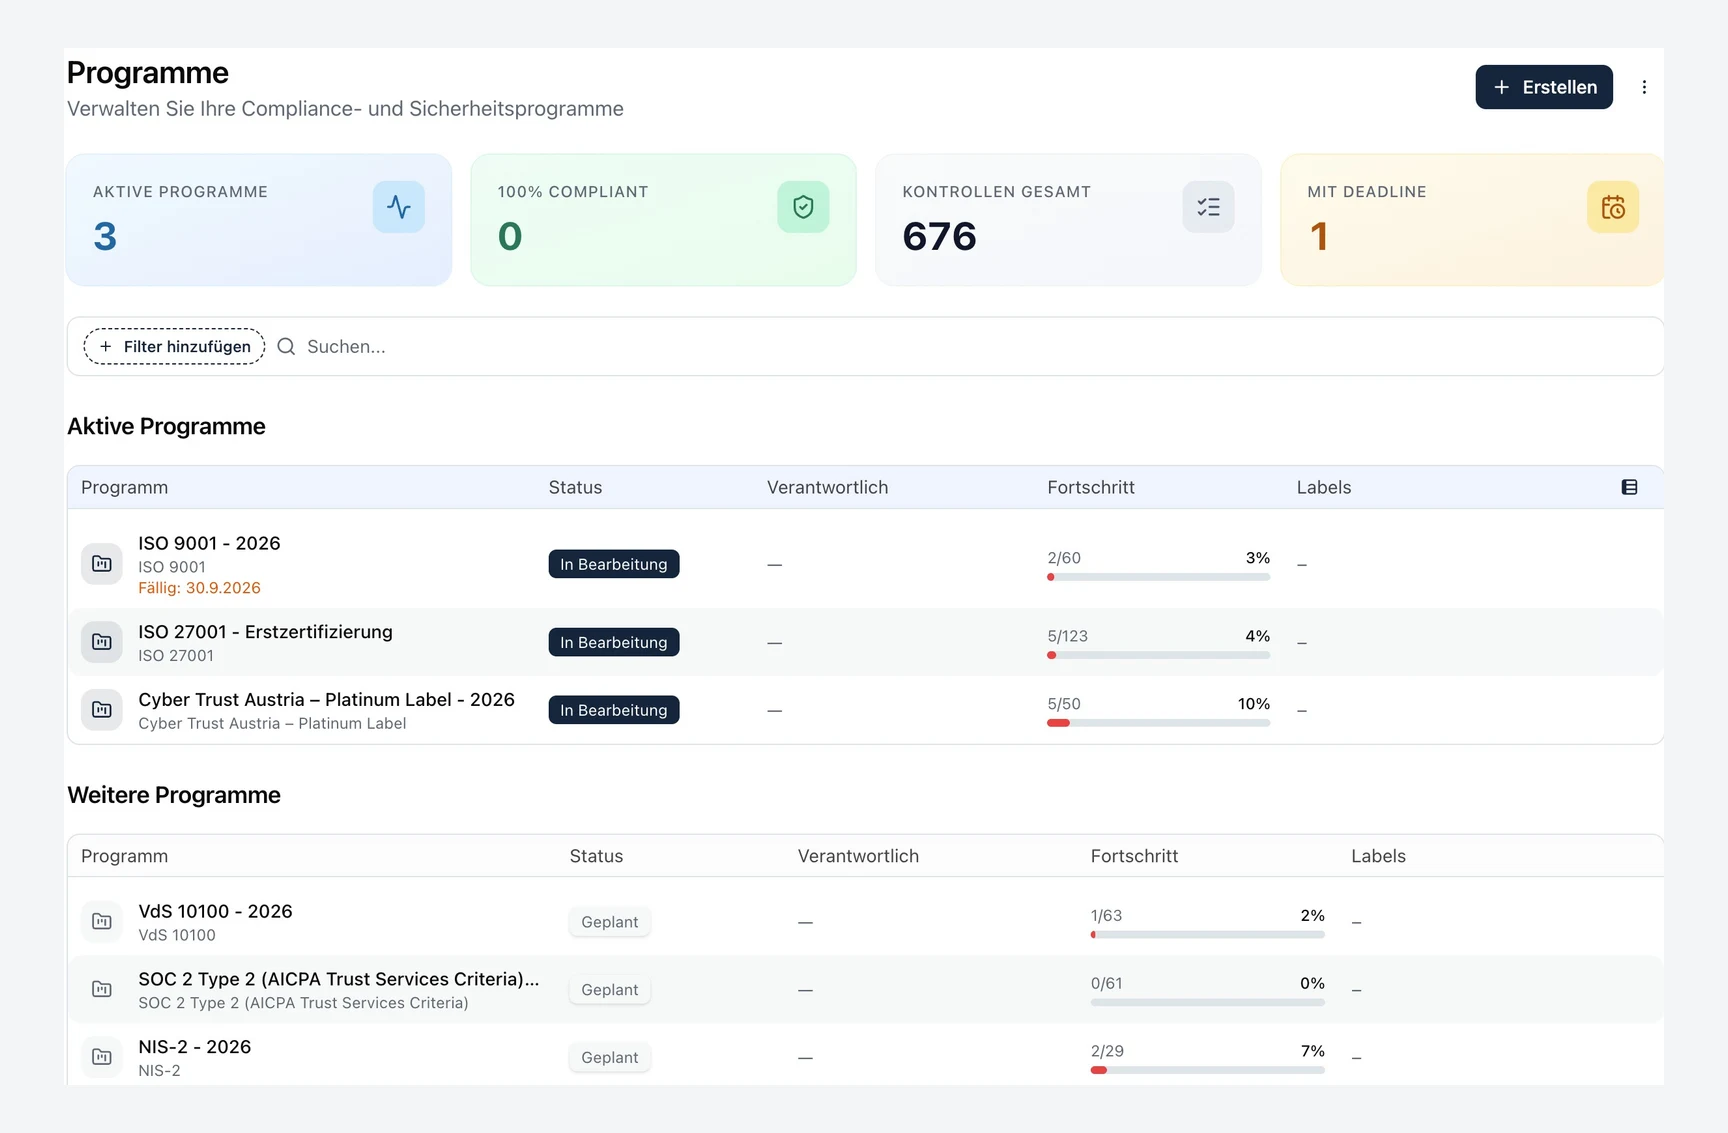The image size is (1728, 1133).
Task: Open Cyber Trust Austria – Platinum Label - 2026
Action: [326, 700]
